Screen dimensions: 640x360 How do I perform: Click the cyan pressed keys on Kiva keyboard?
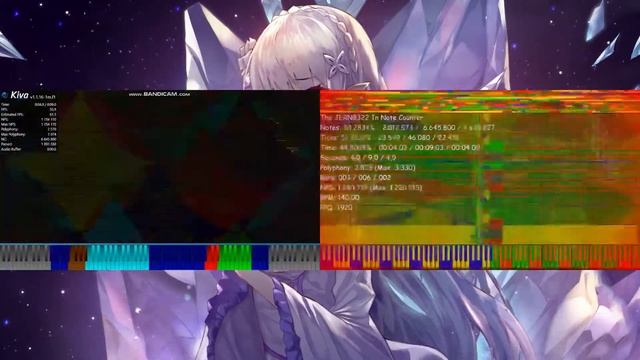(x=118, y=257)
